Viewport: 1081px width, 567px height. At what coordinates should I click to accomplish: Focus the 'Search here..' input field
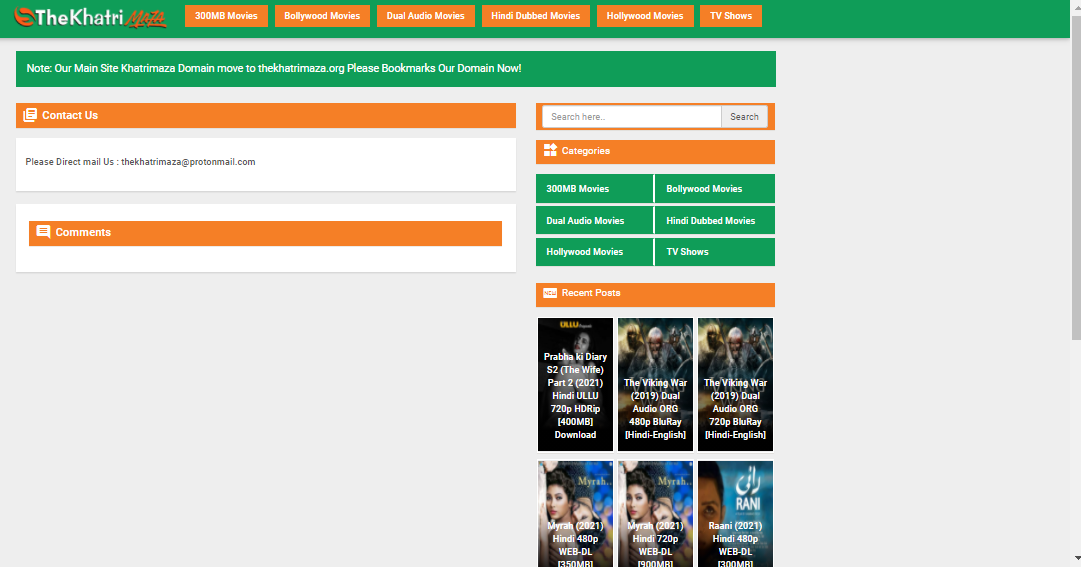pyautogui.click(x=632, y=117)
